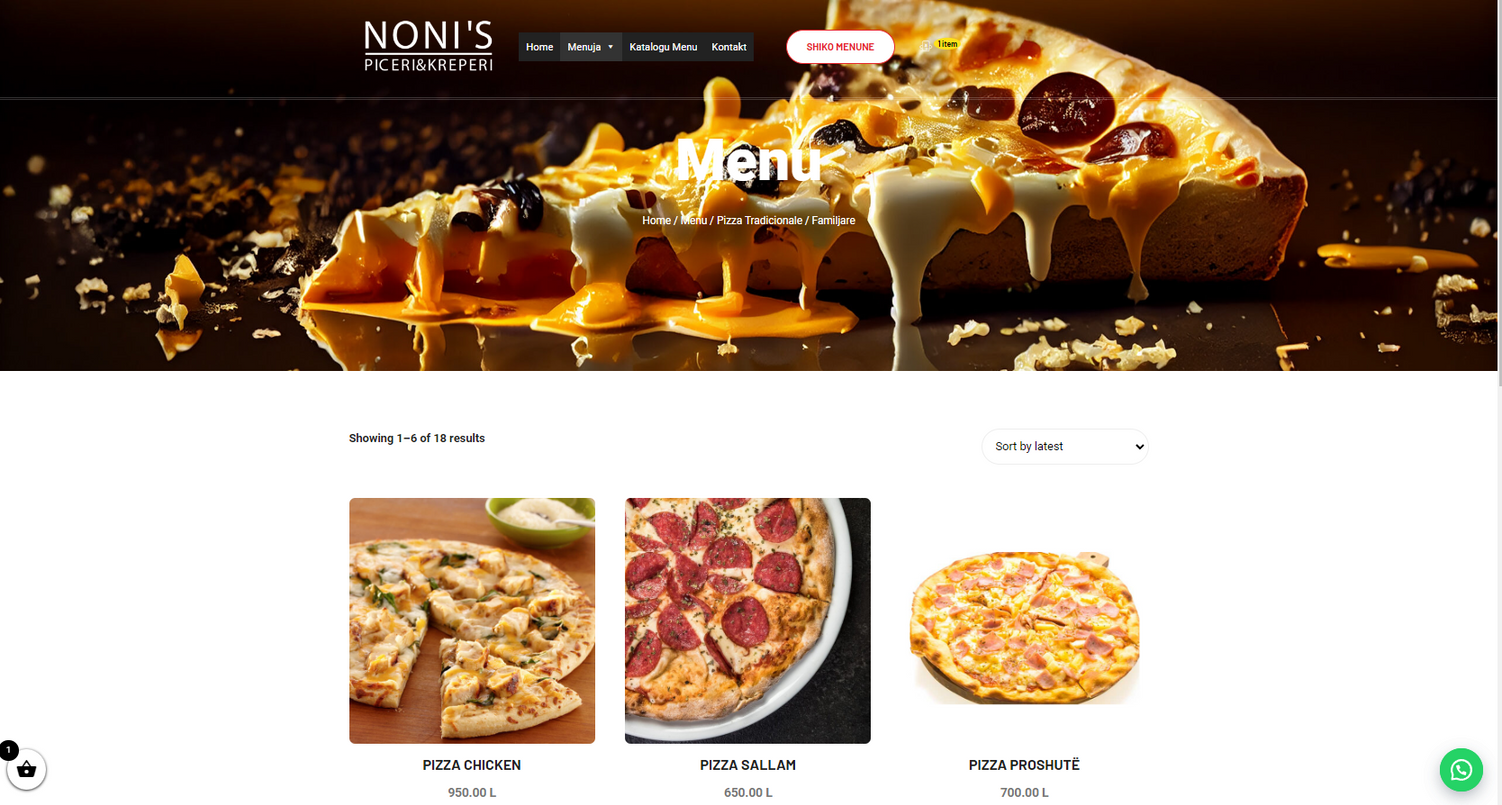Click the basket counter badge showing 1

click(9, 749)
